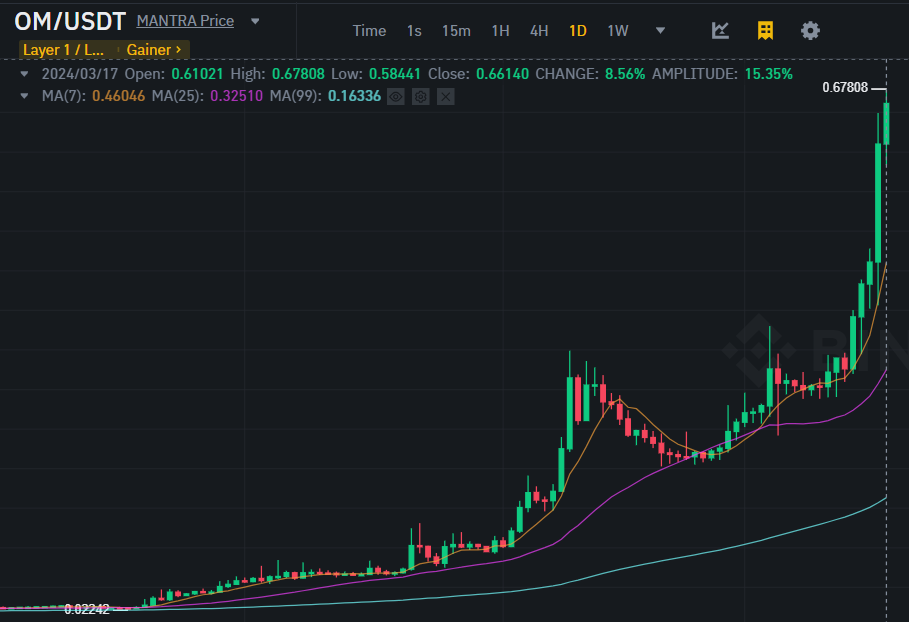Click the Open value 0.61021
The image size is (909, 622).
[198, 74]
